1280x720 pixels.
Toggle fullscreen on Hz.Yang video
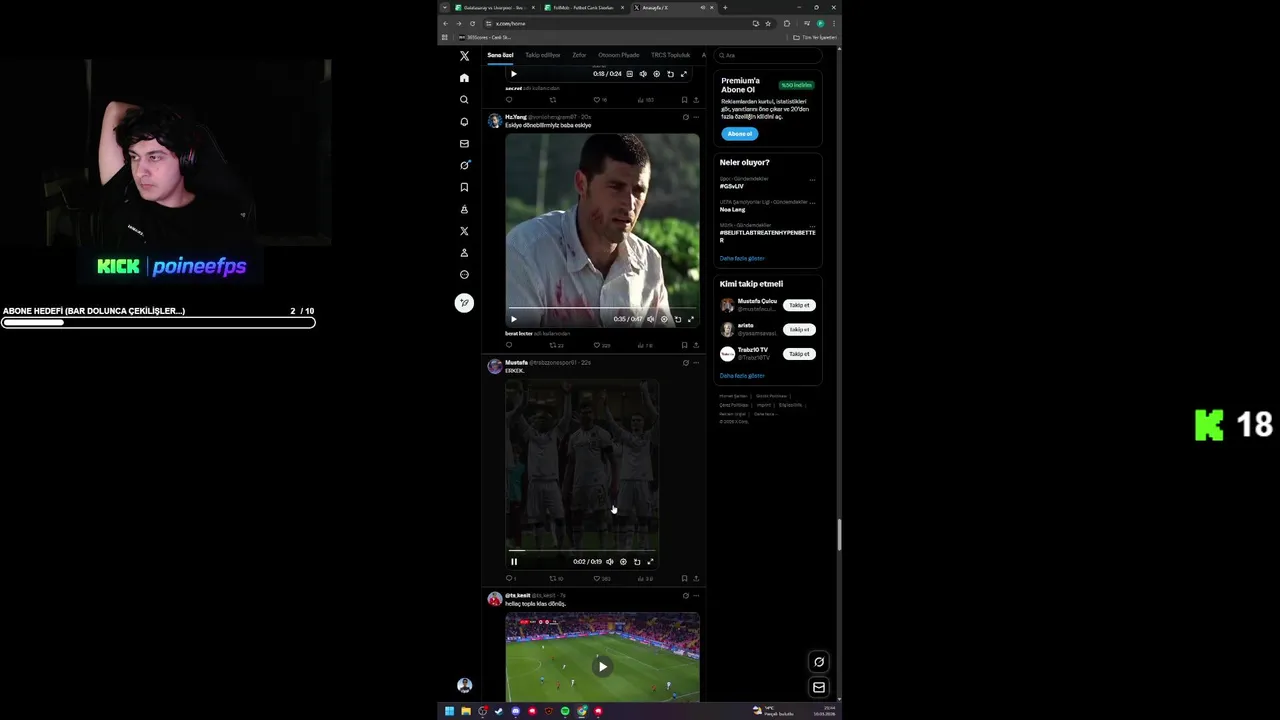690,319
